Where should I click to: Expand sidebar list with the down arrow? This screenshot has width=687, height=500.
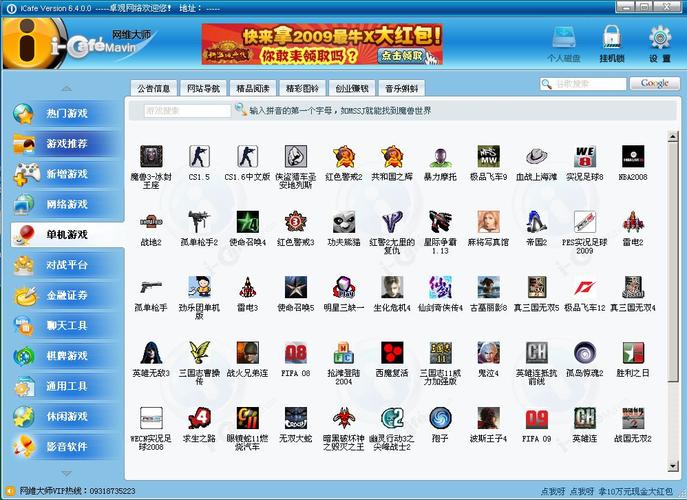67,473
